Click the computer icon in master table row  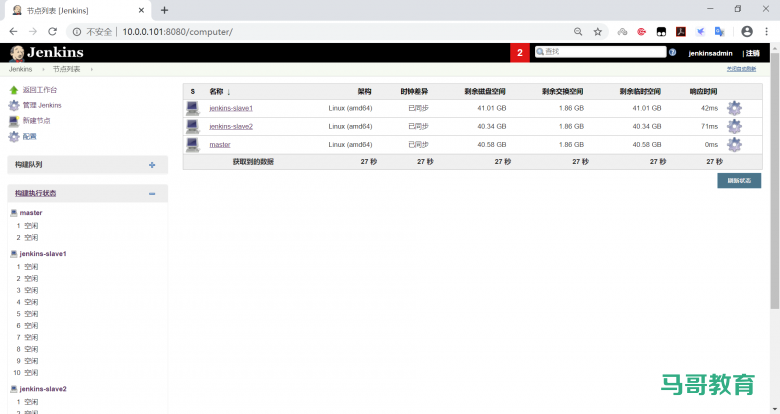click(193, 145)
